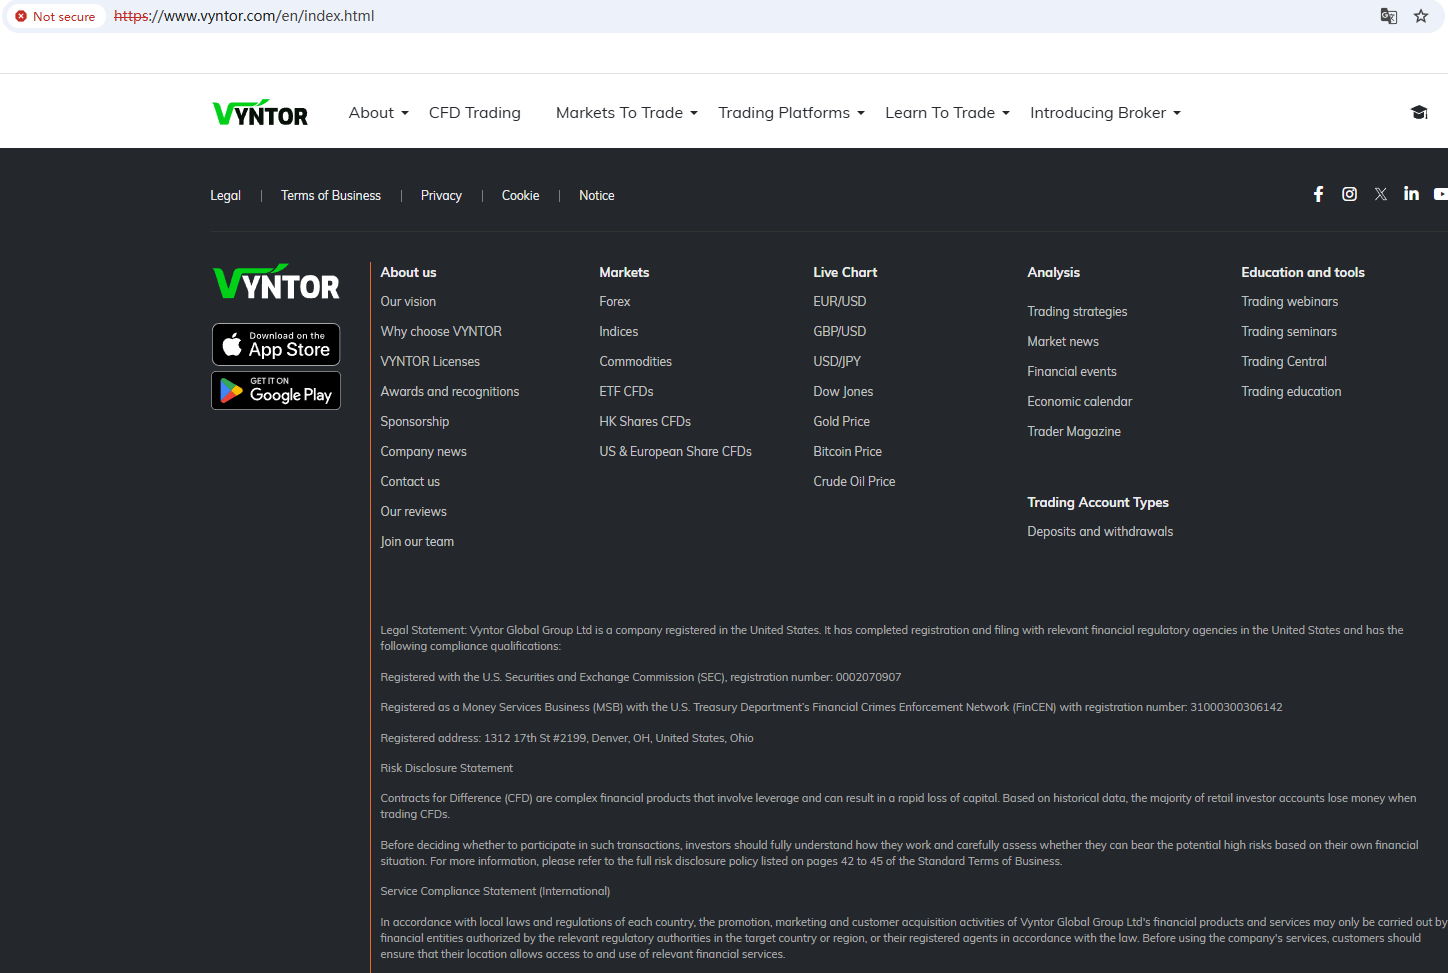Open the GBP/USD live chart link
Screen dimensions: 1448x973
pos(840,332)
